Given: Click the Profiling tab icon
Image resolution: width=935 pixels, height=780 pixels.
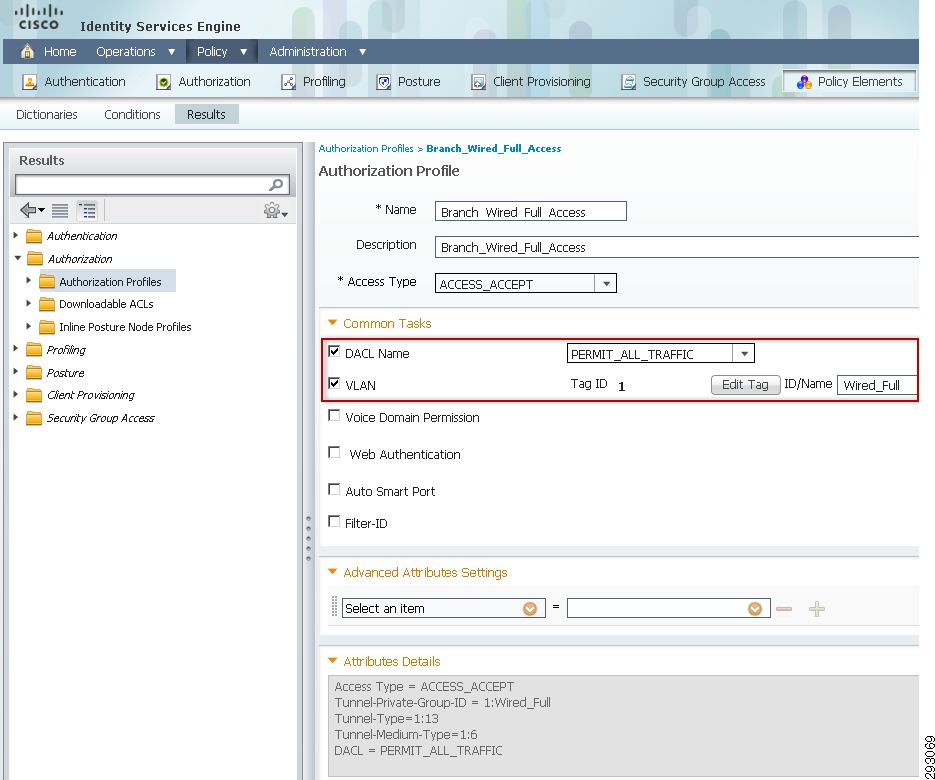Looking at the screenshot, I should (x=289, y=82).
